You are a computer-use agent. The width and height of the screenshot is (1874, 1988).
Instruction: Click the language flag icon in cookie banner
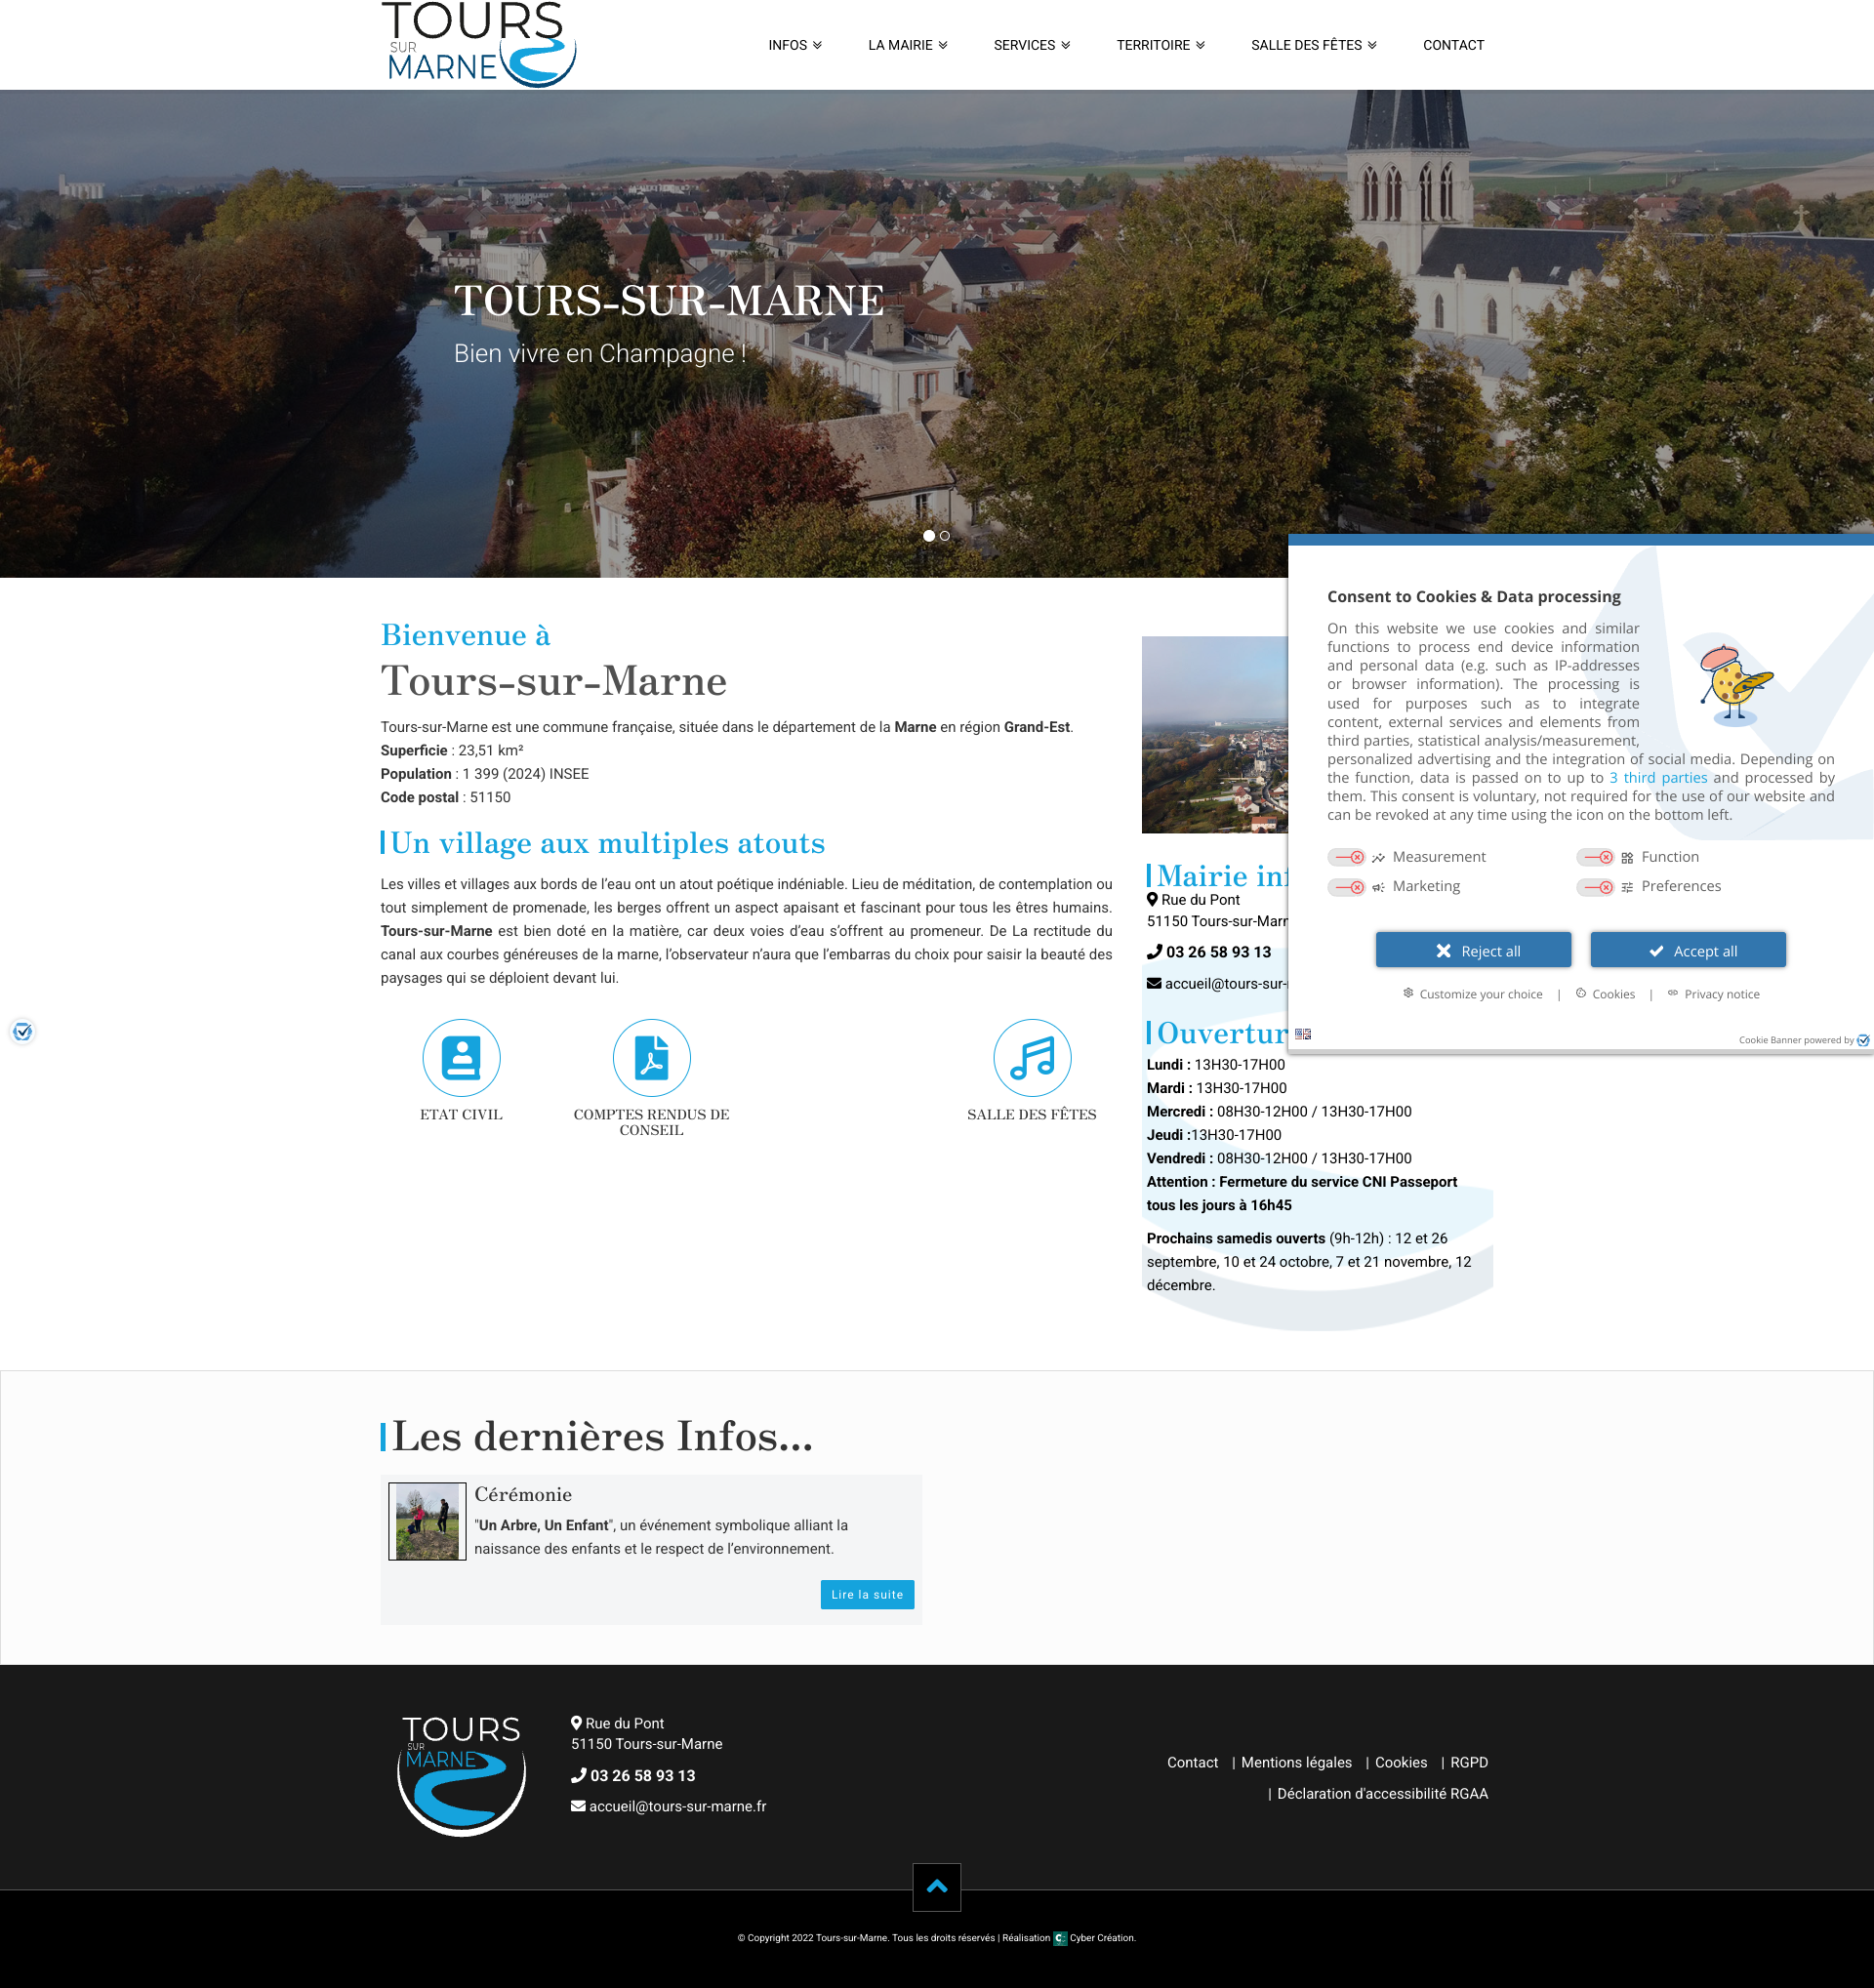(x=1303, y=1034)
